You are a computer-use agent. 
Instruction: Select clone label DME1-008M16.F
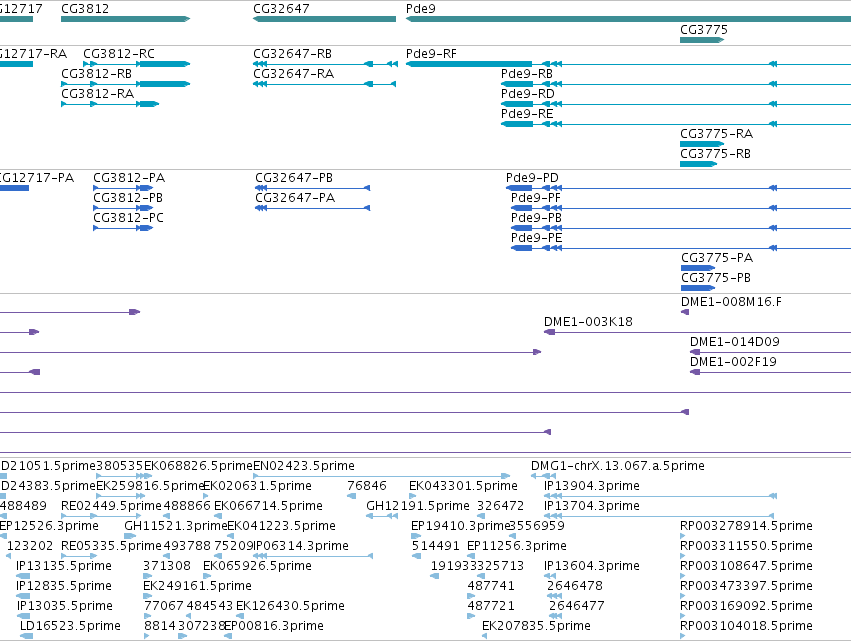[x=732, y=302]
